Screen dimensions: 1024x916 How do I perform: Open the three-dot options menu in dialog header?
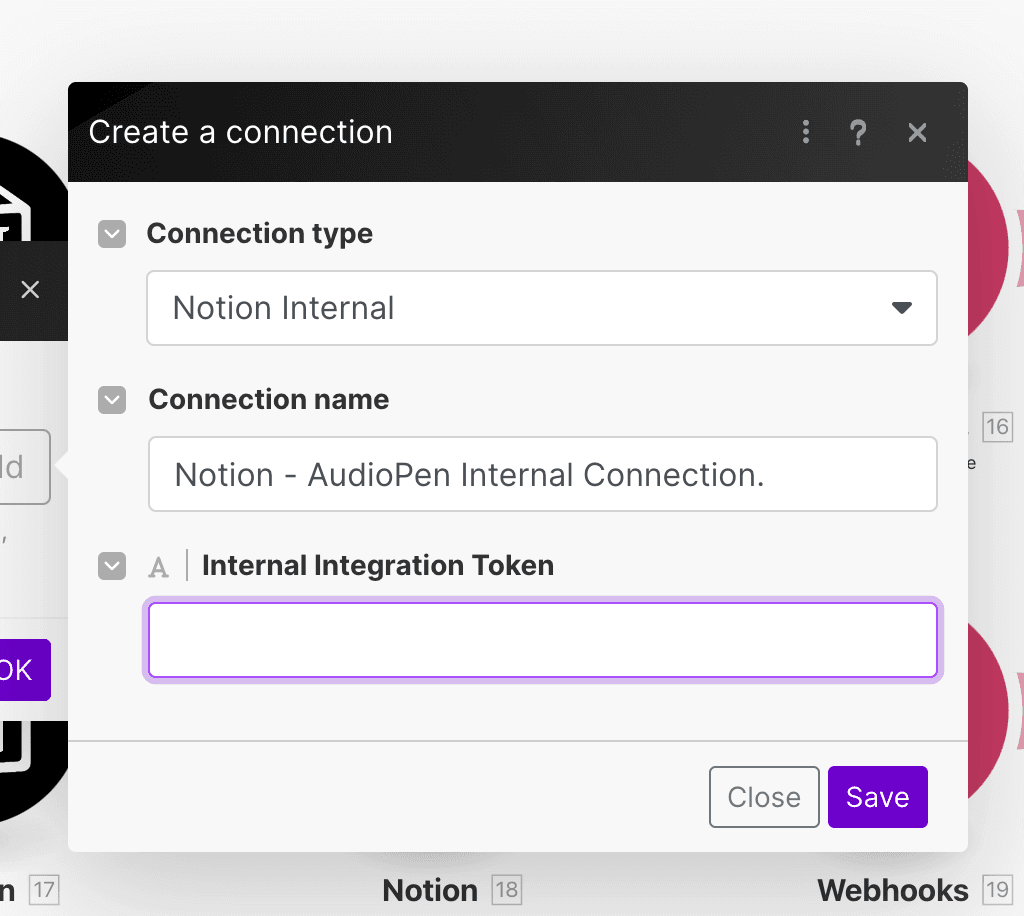point(806,132)
